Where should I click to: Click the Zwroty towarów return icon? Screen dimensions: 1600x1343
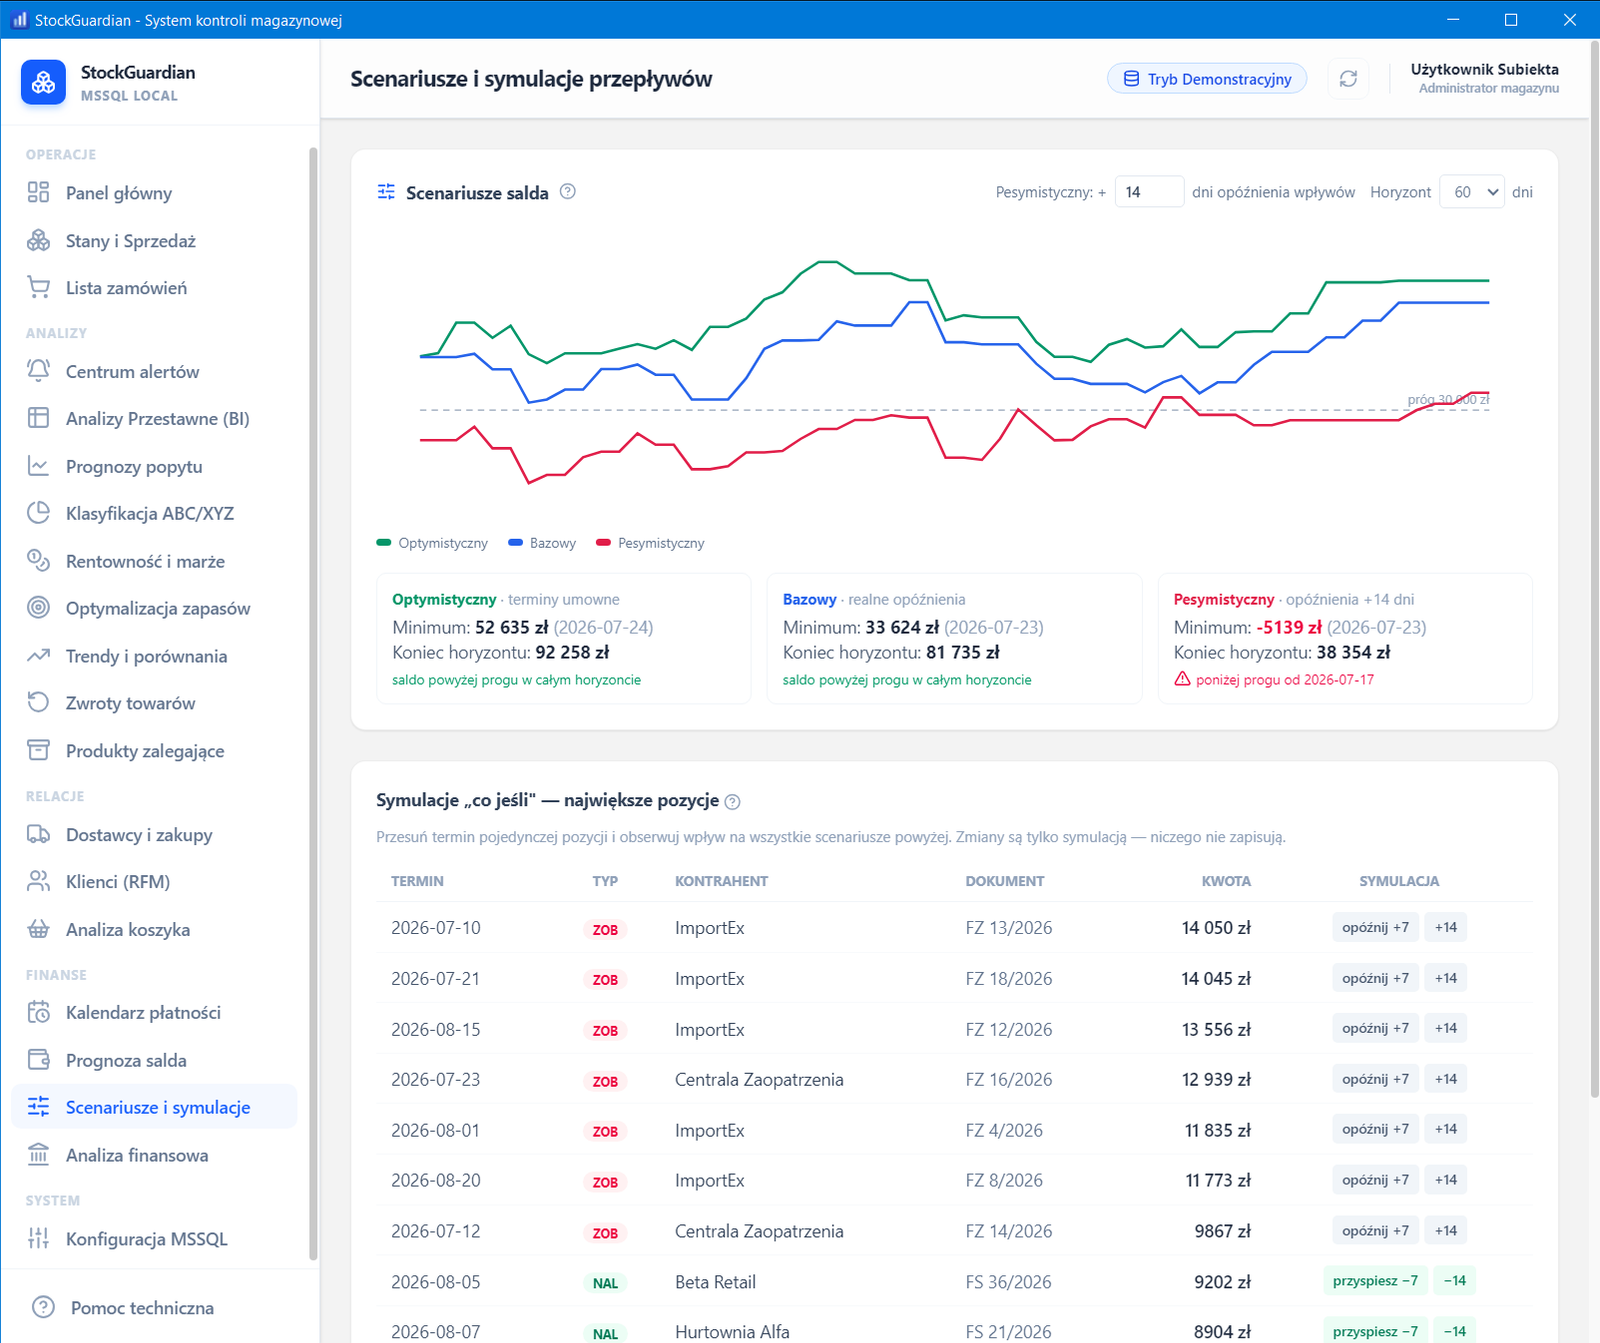pyautogui.click(x=38, y=703)
